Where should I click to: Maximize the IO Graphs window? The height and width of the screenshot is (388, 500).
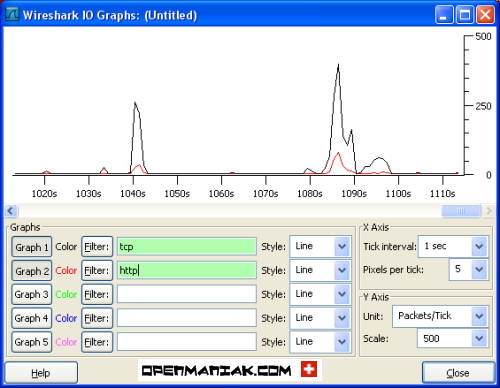pyautogui.click(x=465, y=15)
